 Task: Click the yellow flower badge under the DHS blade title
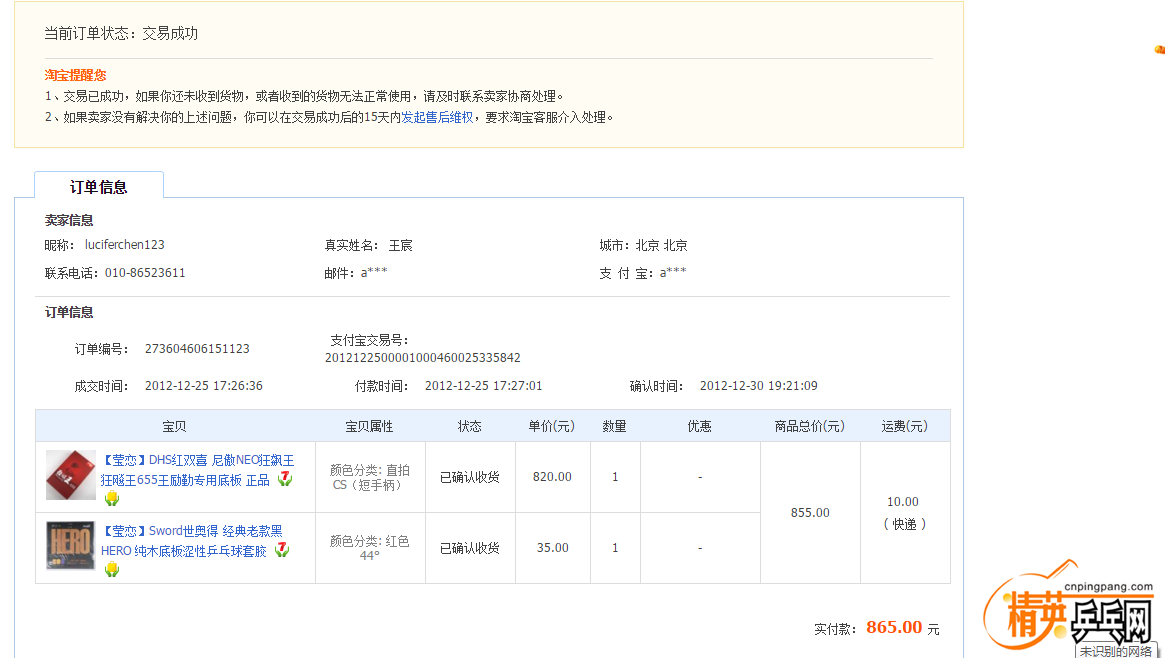click(111, 498)
